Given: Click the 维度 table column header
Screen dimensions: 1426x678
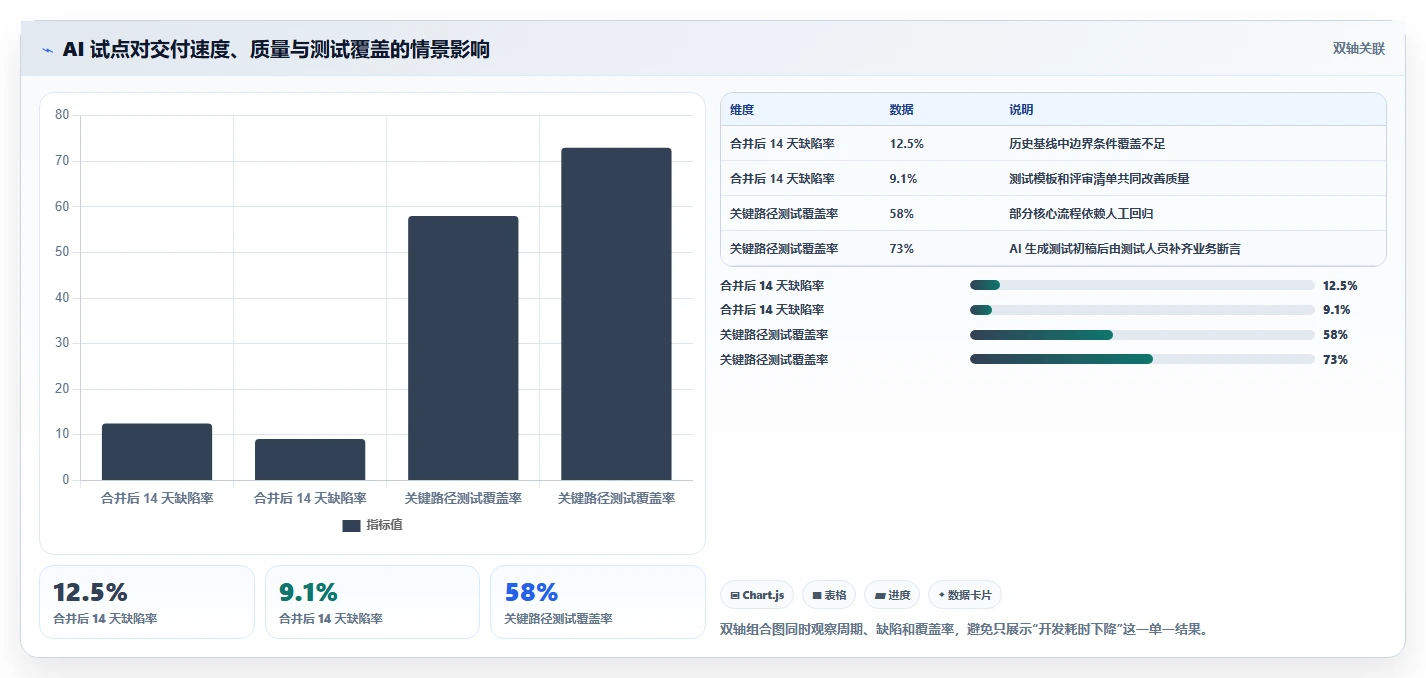Looking at the screenshot, I should (742, 110).
